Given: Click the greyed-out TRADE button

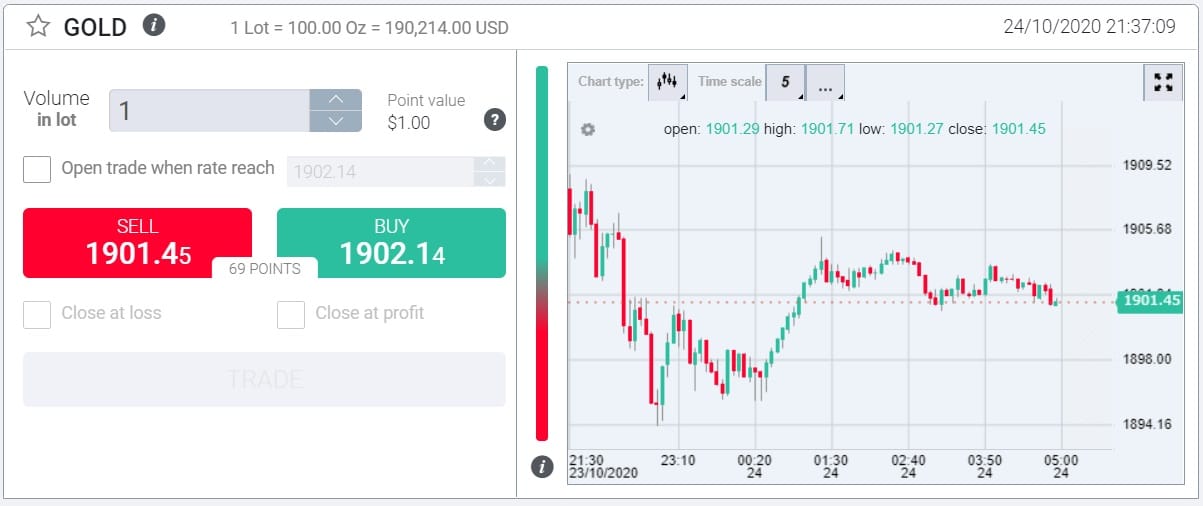Looking at the screenshot, I should pyautogui.click(x=264, y=379).
